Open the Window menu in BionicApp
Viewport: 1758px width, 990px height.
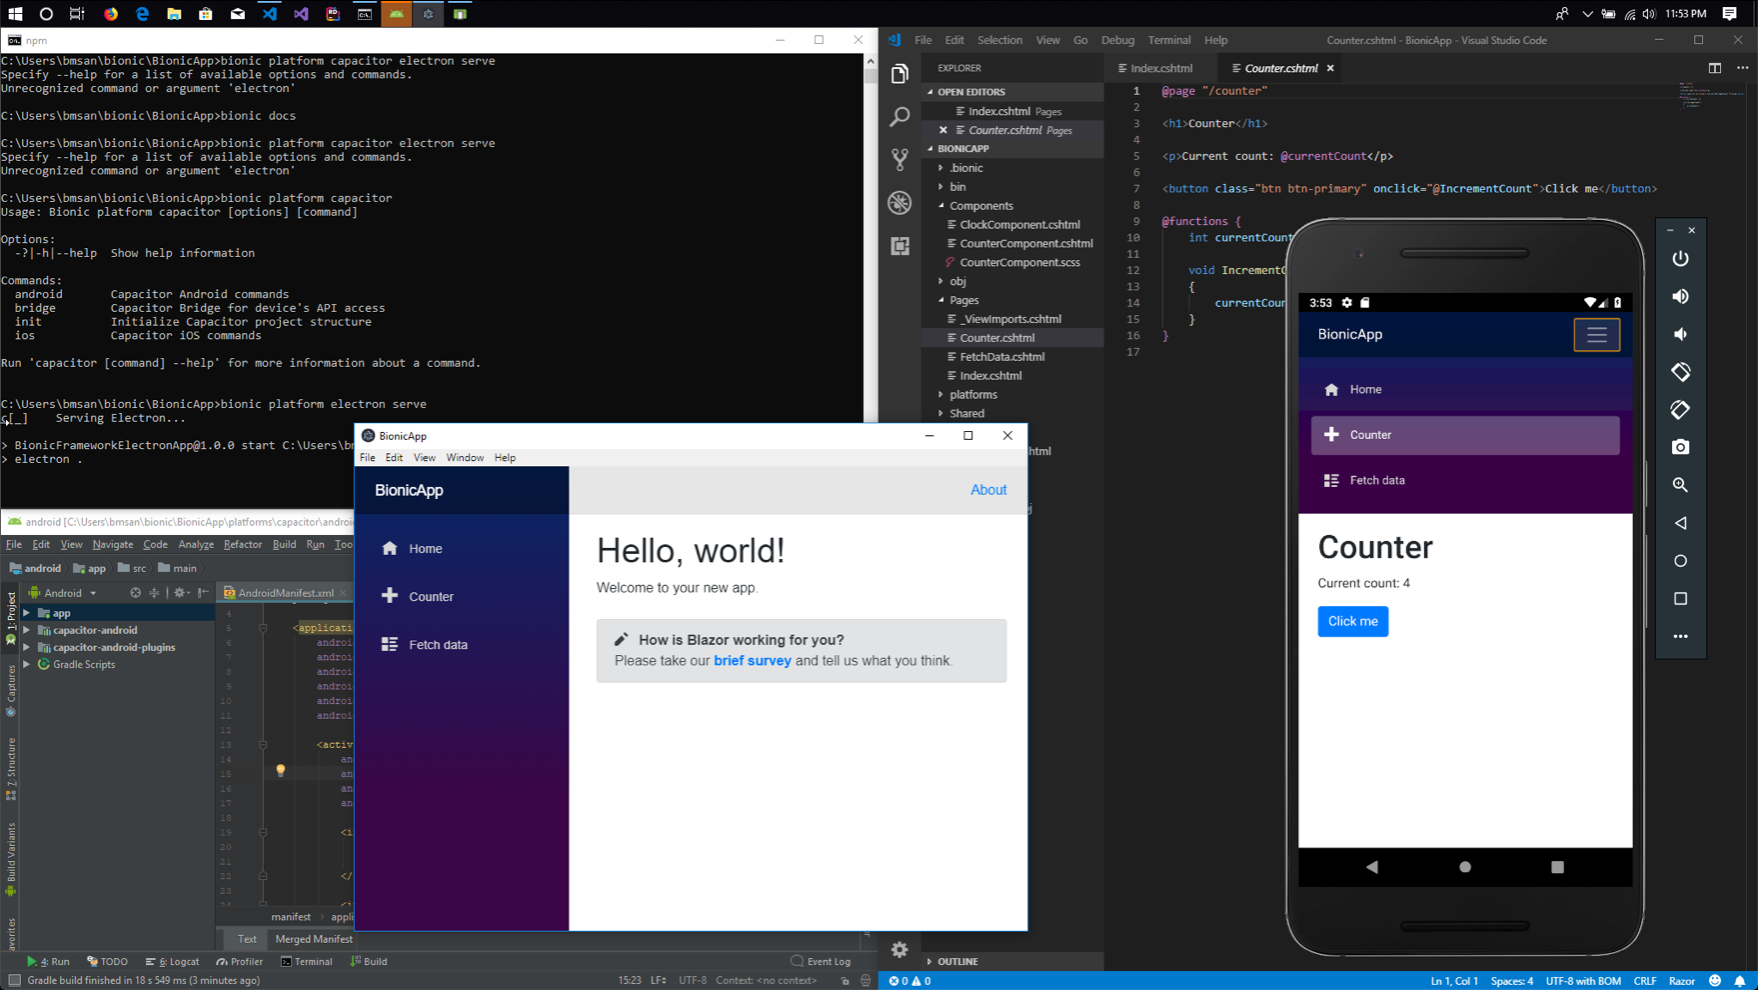tap(465, 457)
